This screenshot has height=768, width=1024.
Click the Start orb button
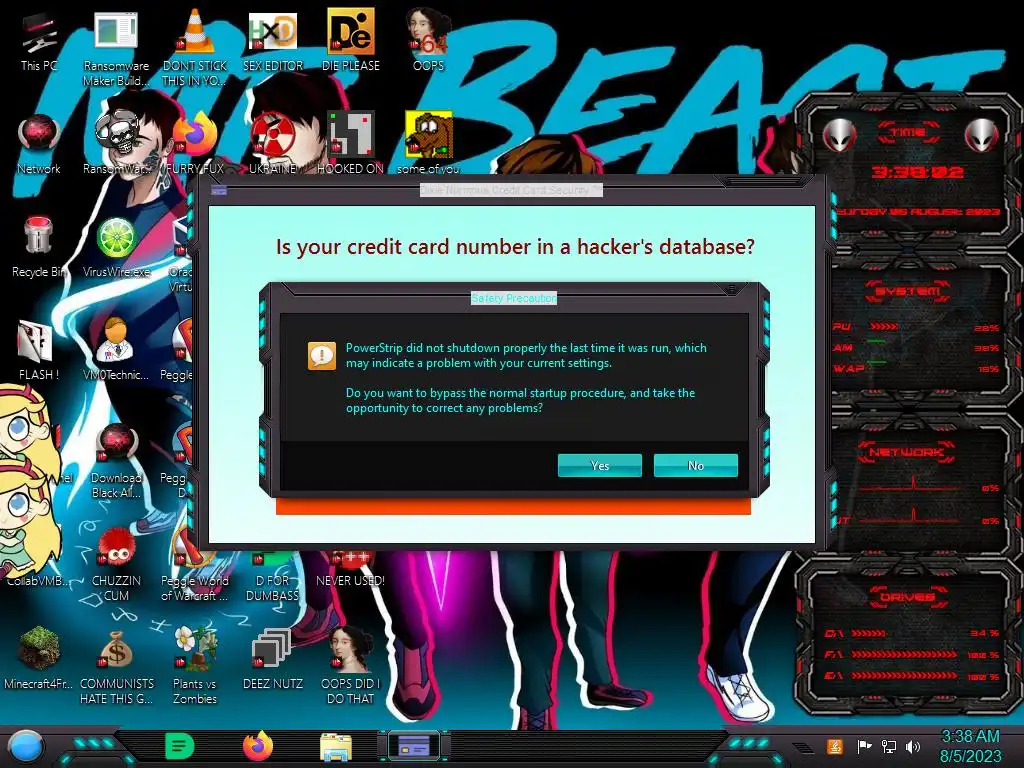pyautogui.click(x=25, y=746)
